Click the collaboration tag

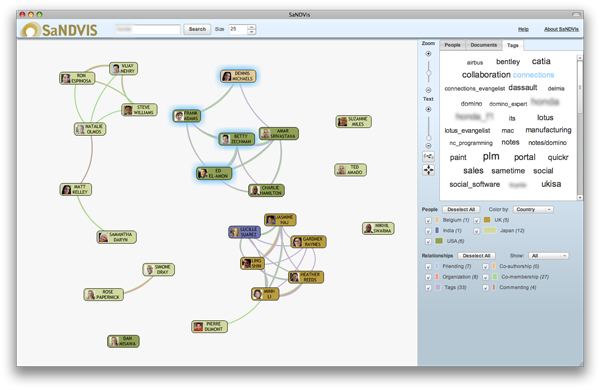click(x=486, y=75)
